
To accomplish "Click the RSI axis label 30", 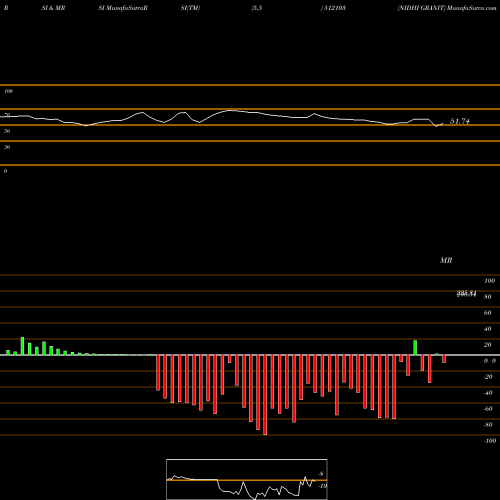I will pyautogui.click(x=7, y=147).
